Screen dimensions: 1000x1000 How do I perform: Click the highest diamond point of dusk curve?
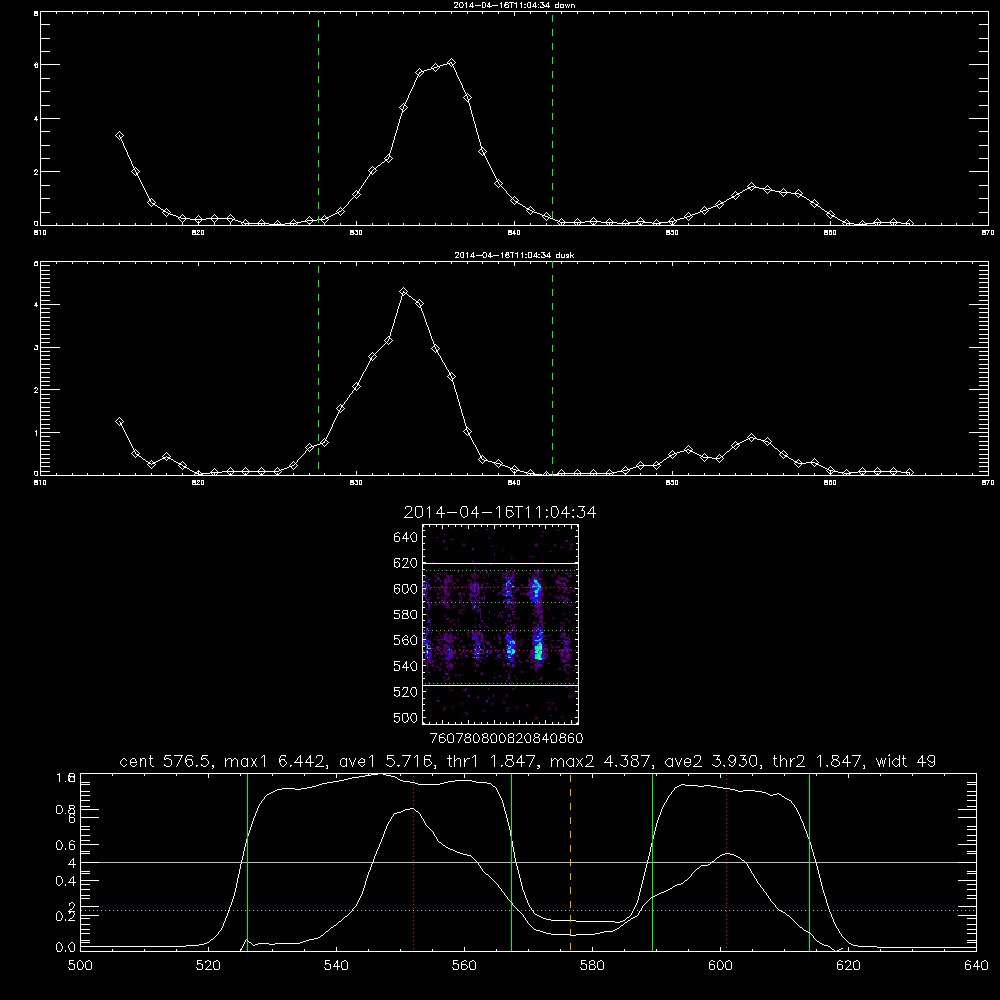(403, 291)
